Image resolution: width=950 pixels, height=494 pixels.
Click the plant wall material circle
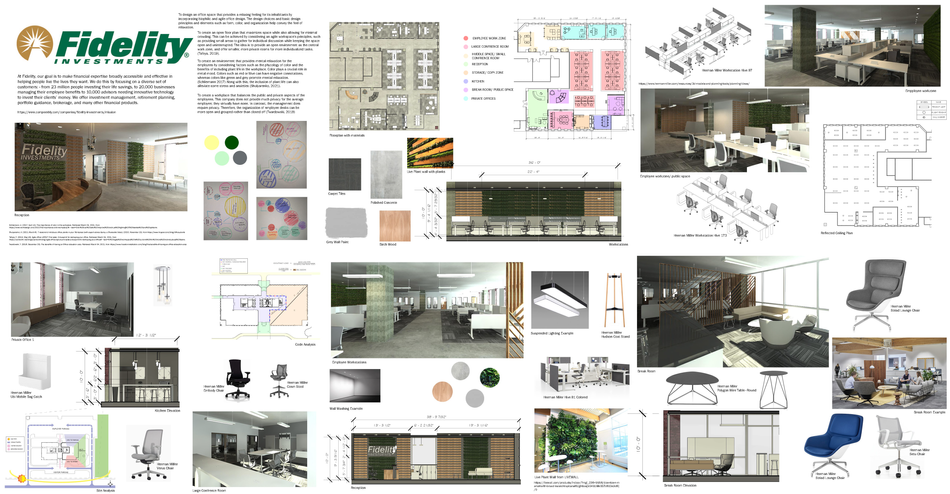coord(490,378)
